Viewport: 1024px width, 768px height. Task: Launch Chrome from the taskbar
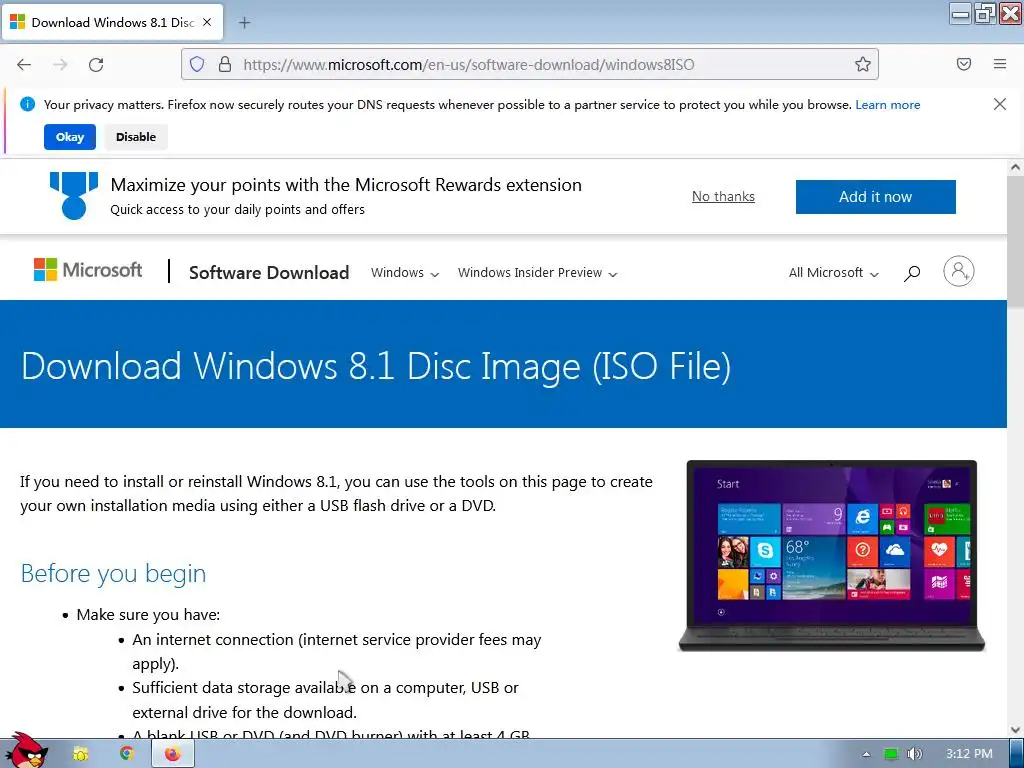point(126,754)
